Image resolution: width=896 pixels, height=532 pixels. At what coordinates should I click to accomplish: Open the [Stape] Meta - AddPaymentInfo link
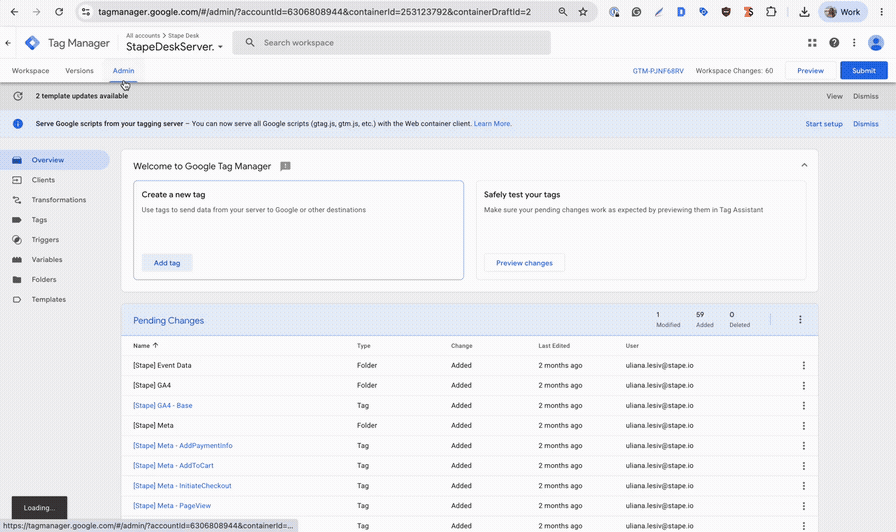point(183,446)
